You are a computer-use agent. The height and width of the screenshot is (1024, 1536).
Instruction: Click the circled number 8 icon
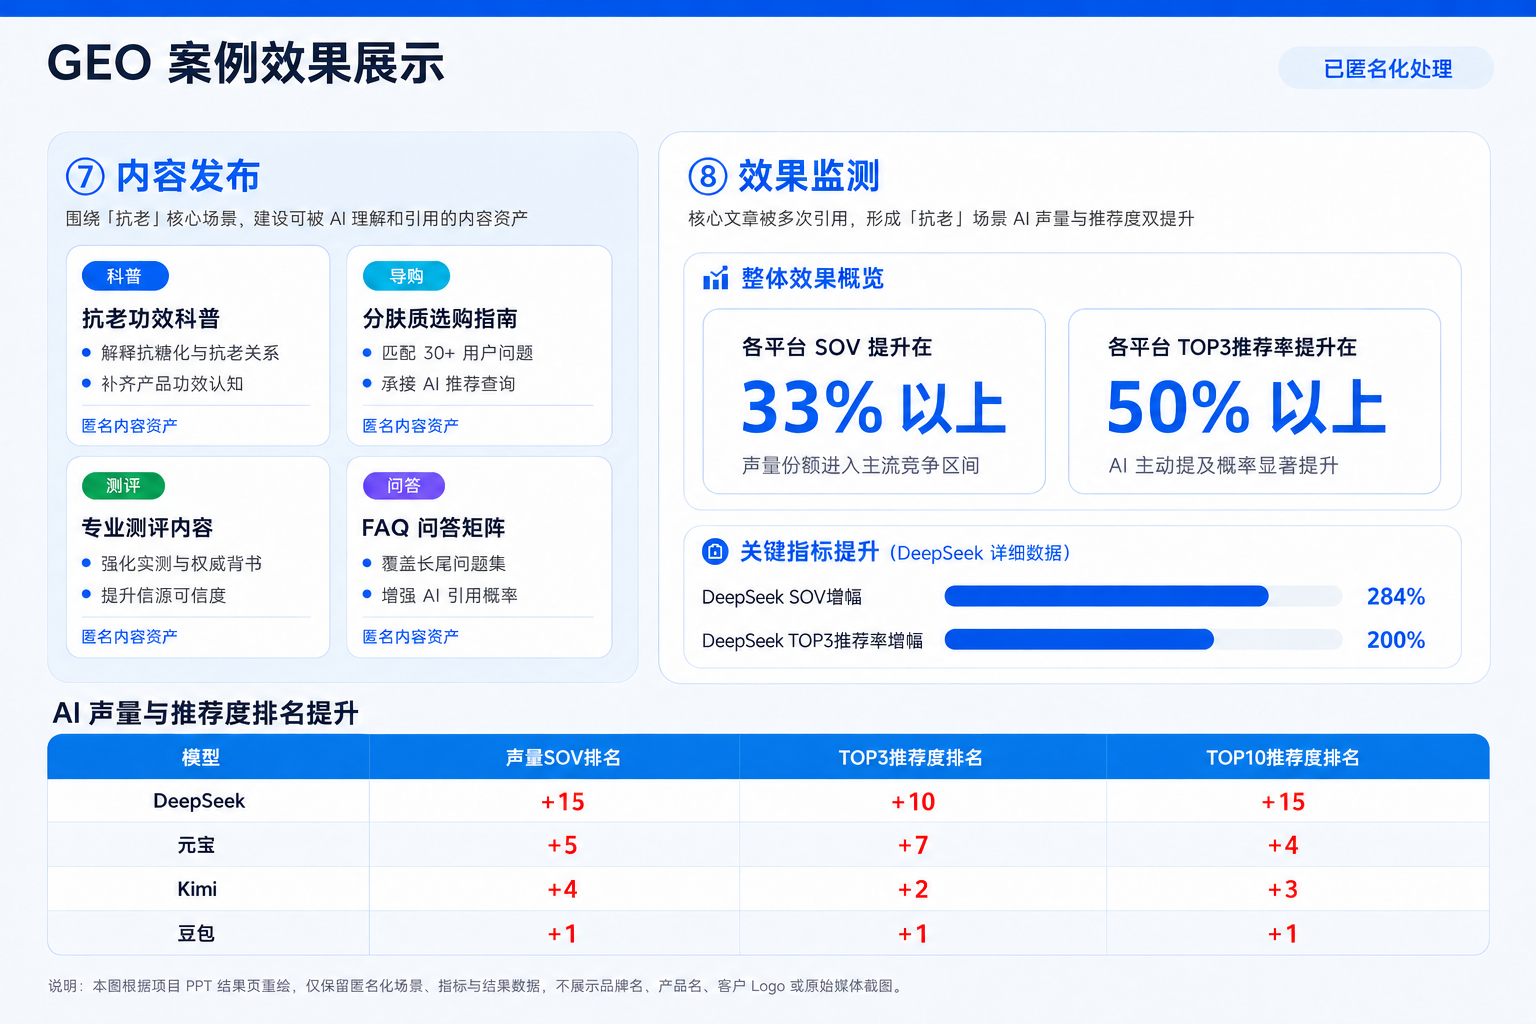[708, 177]
